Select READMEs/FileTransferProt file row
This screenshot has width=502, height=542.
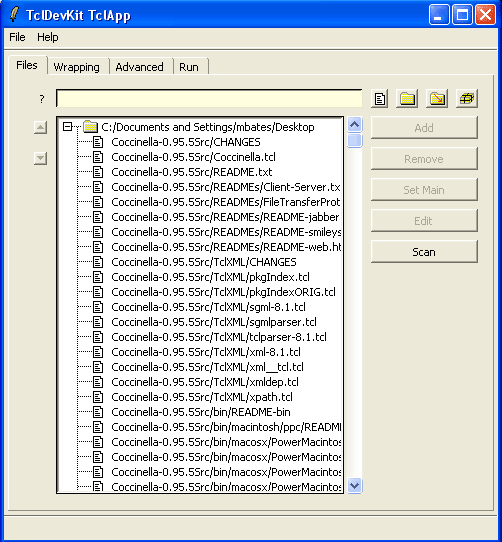point(226,202)
